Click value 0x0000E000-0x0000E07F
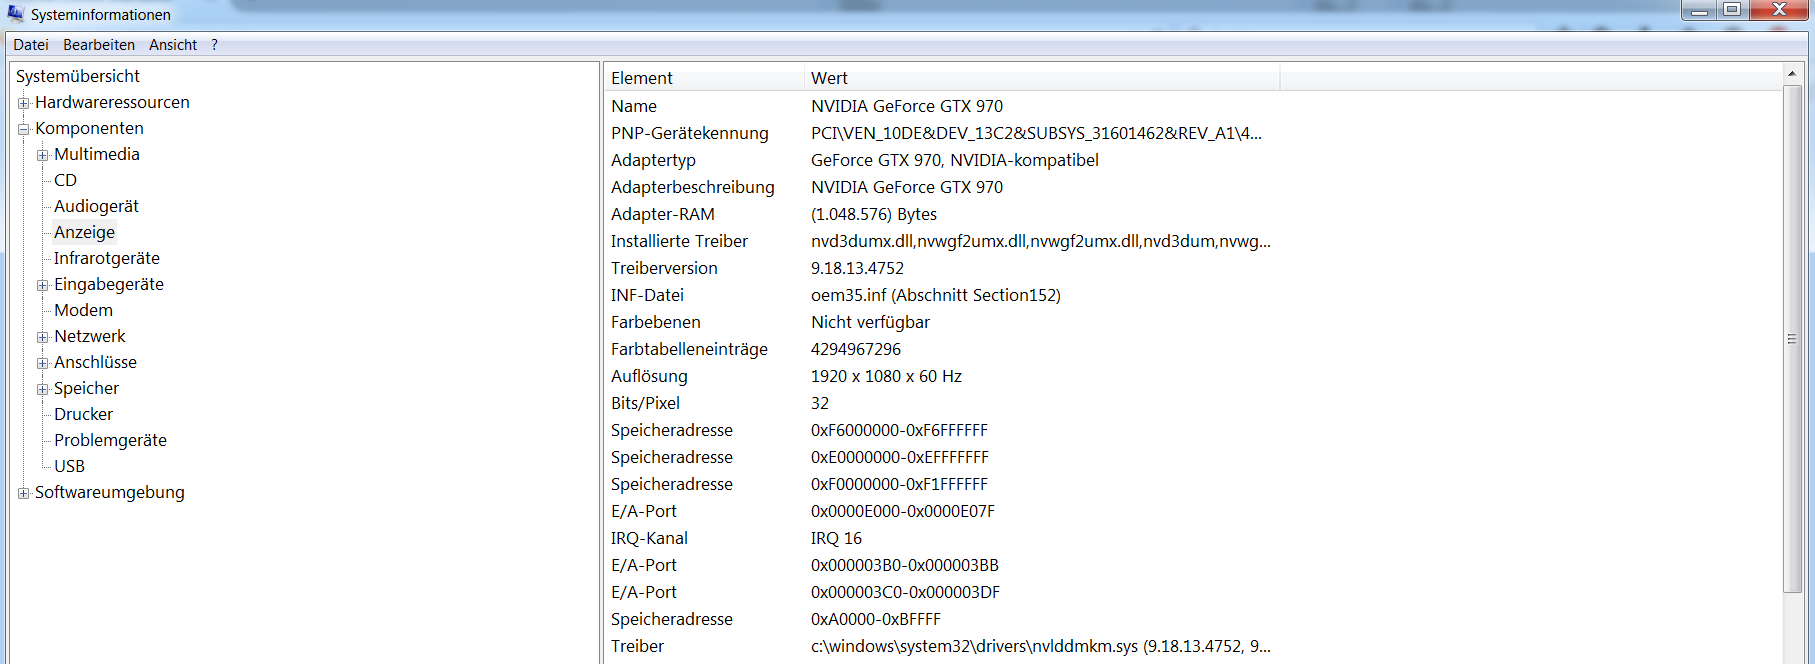1815x664 pixels. click(x=902, y=511)
